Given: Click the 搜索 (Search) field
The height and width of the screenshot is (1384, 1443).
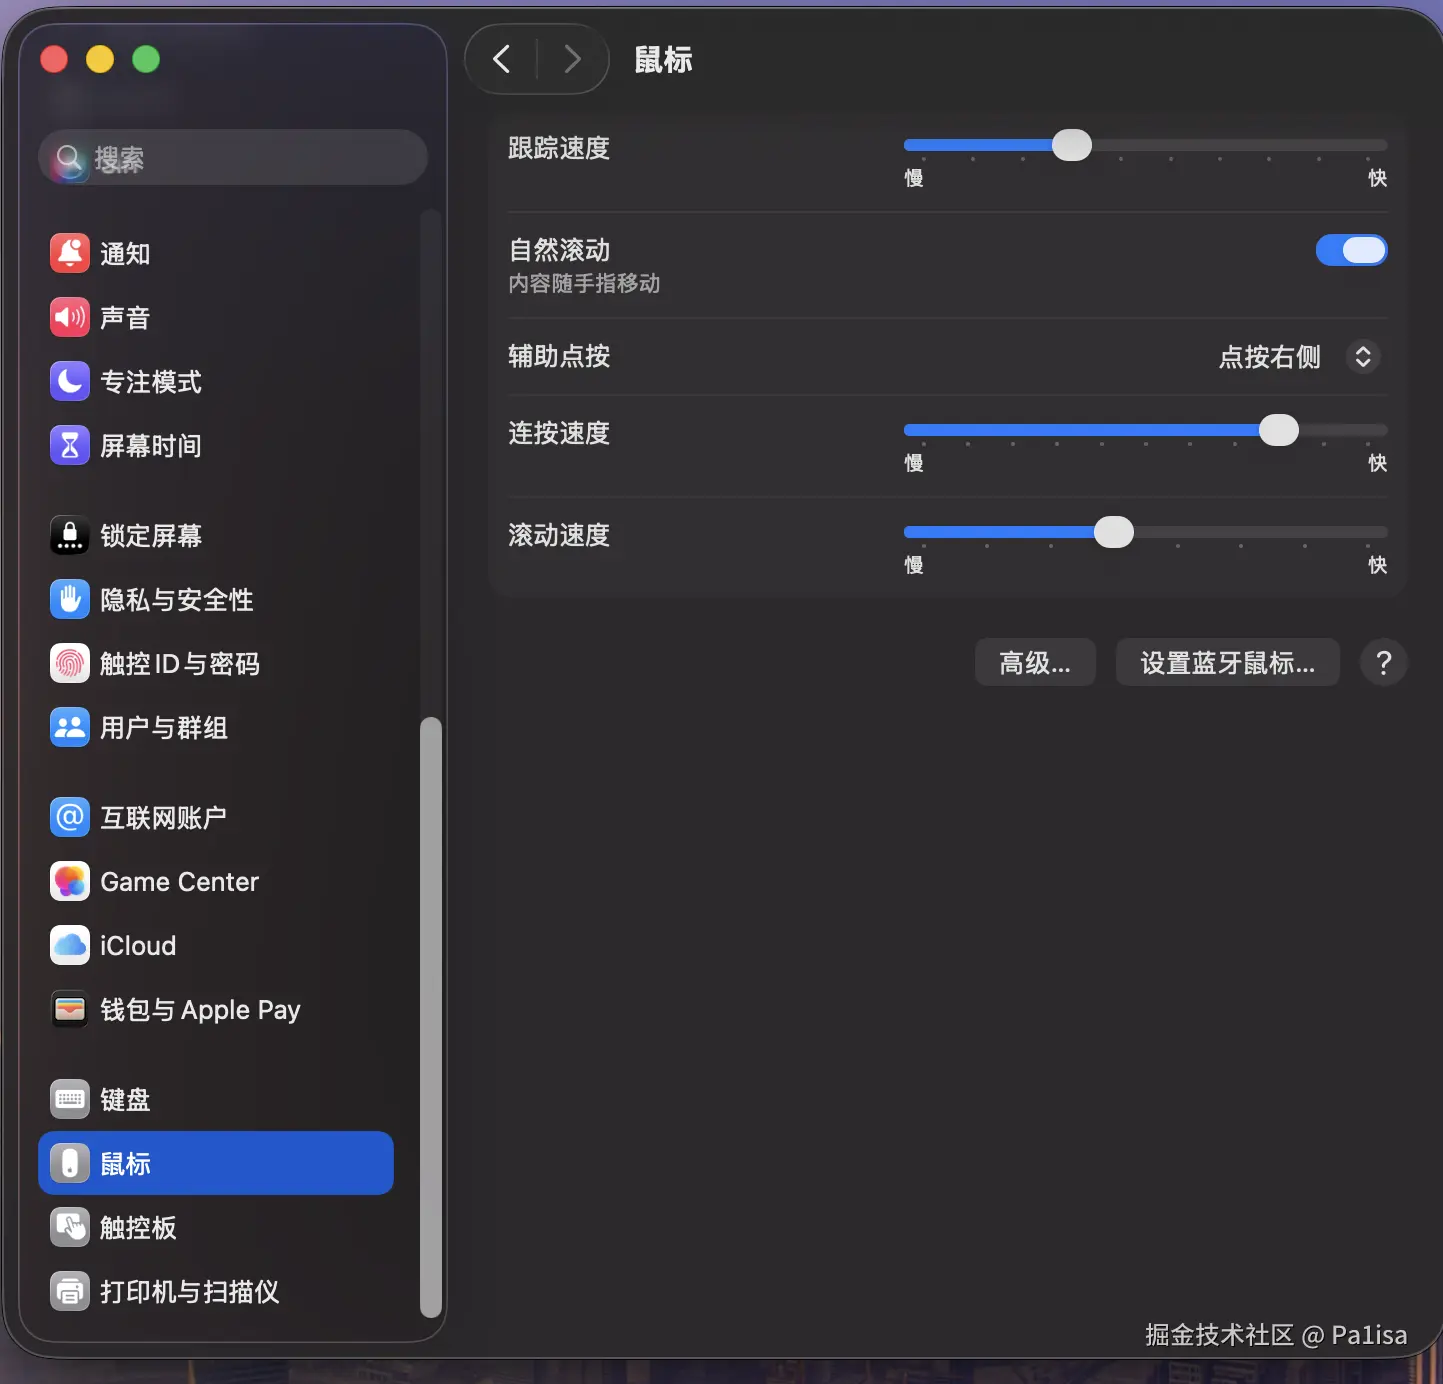Looking at the screenshot, I should click(232, 157).
